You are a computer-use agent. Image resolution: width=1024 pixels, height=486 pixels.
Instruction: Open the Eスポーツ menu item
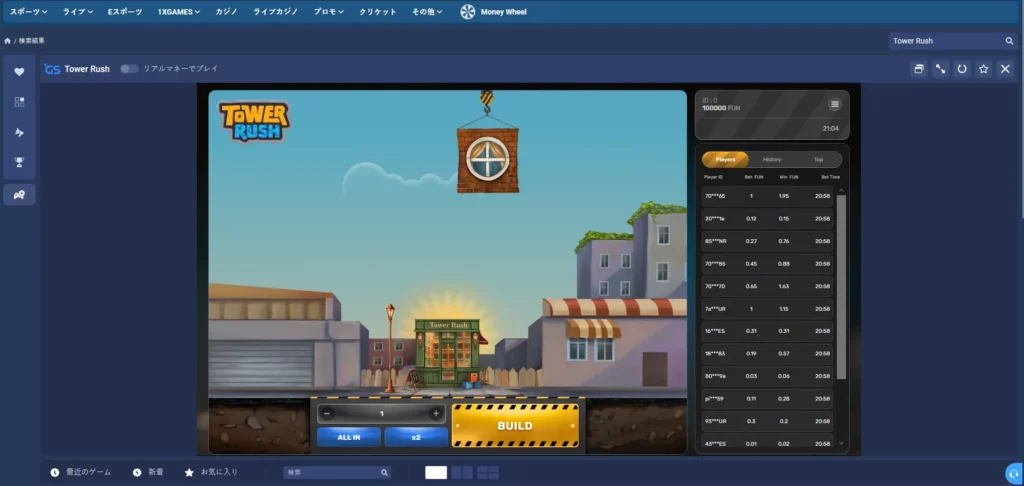[125, 12]
